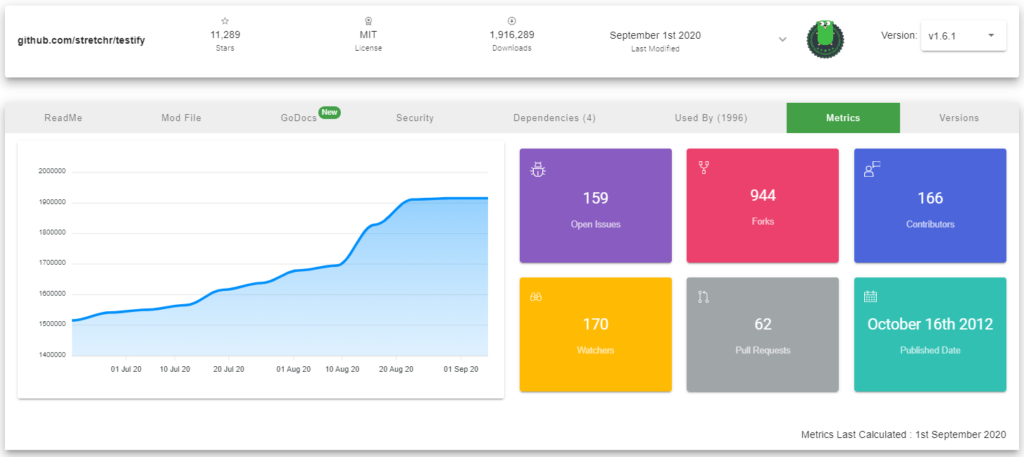Click the calendar icon in Published Date card
Screen dimensions: 1024x457
[870, 297]
